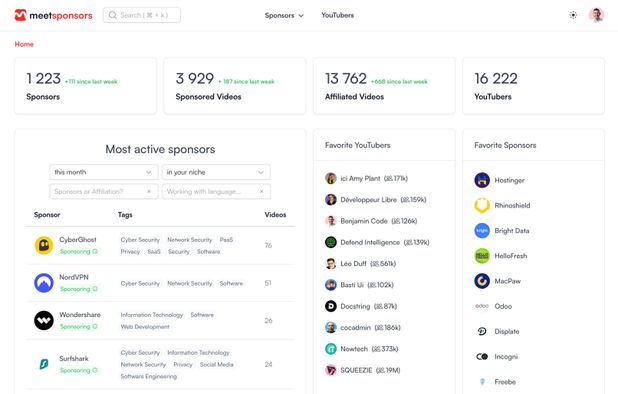Screen dimensions: 618x394
Task: Open the Sponsors or Affiliation filter
Action: tap(104, 191)
